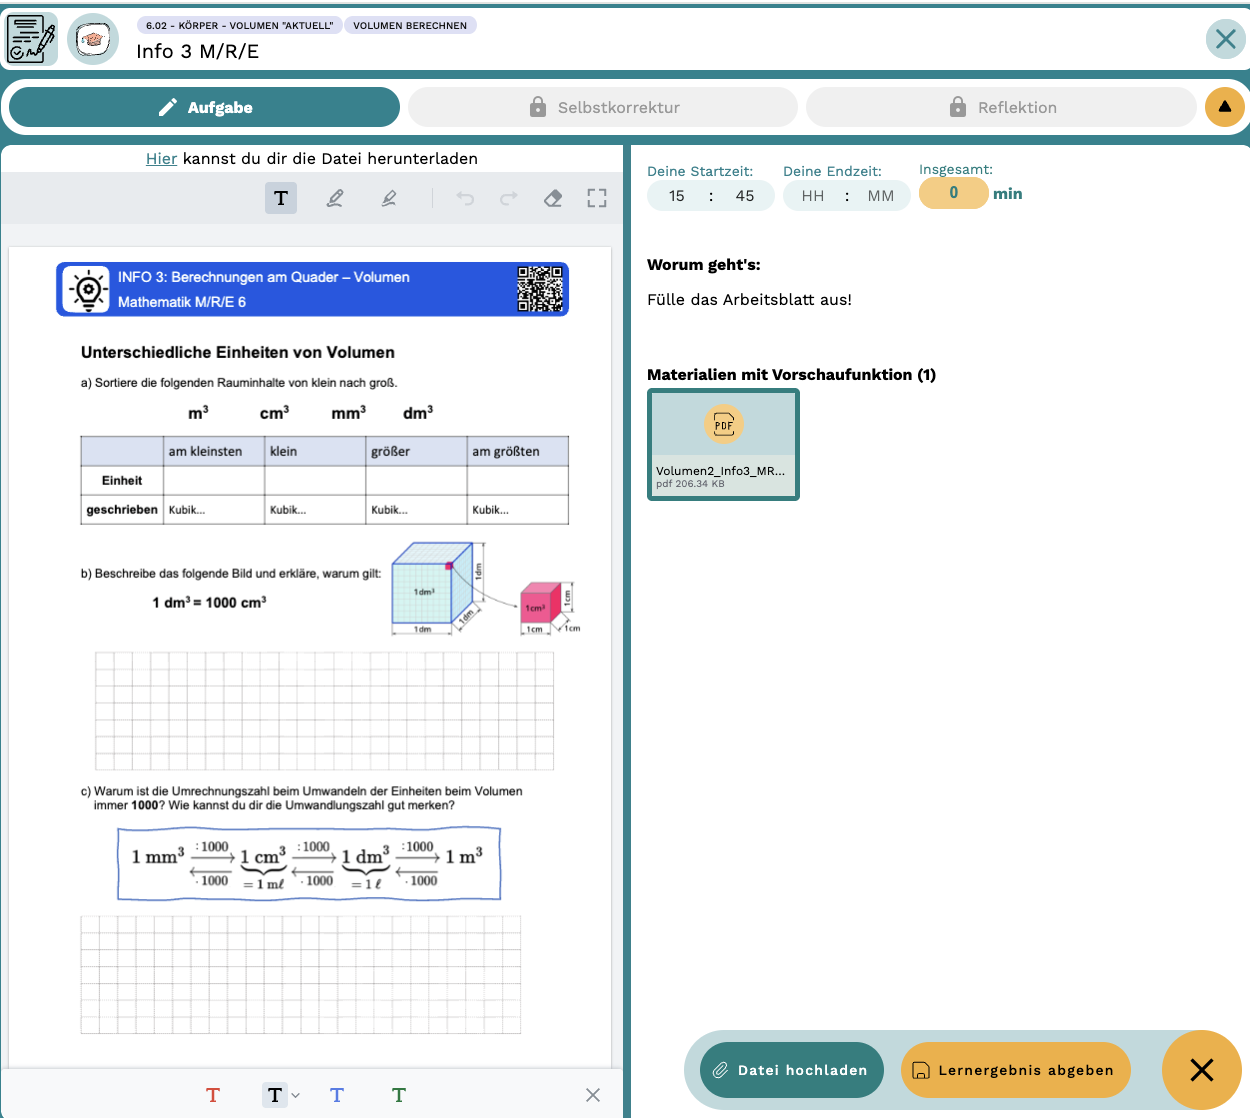The width and height of the screenshot is (1250, 1118).
Task: Click the answer grid under task c
Action: click(x=301, y=975)
